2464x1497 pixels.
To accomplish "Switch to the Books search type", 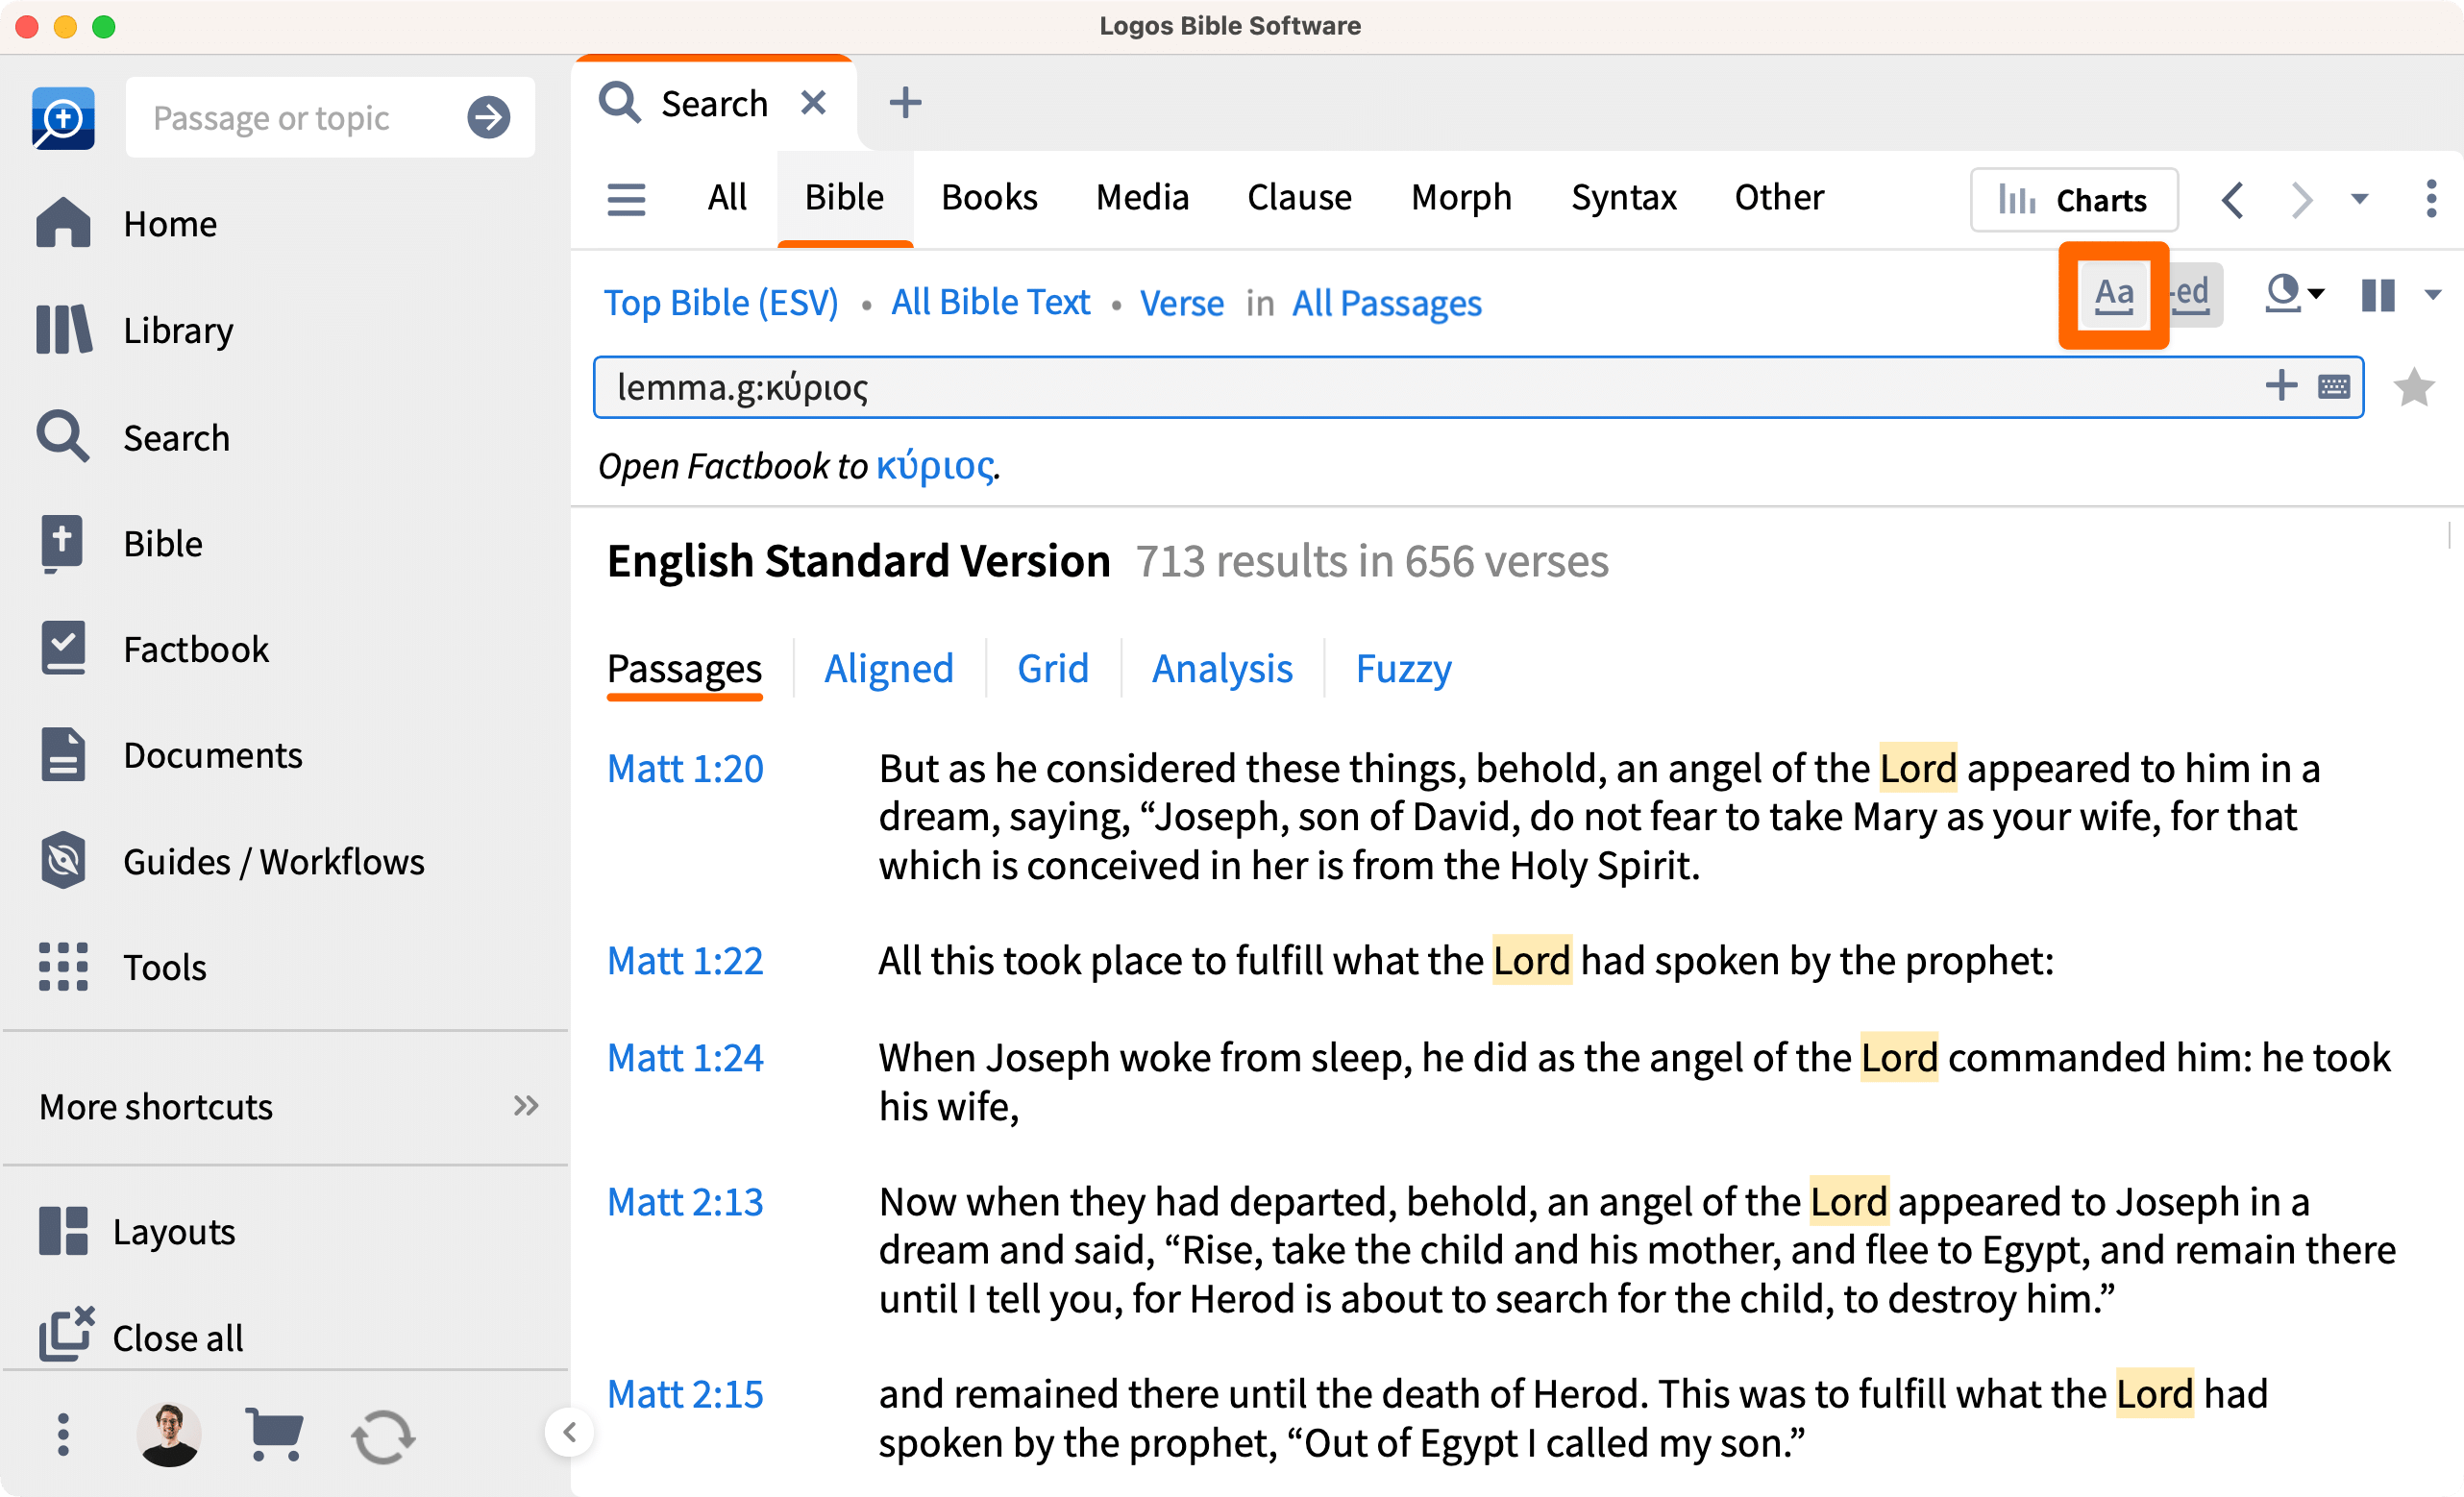I will [x=989, y=197].
